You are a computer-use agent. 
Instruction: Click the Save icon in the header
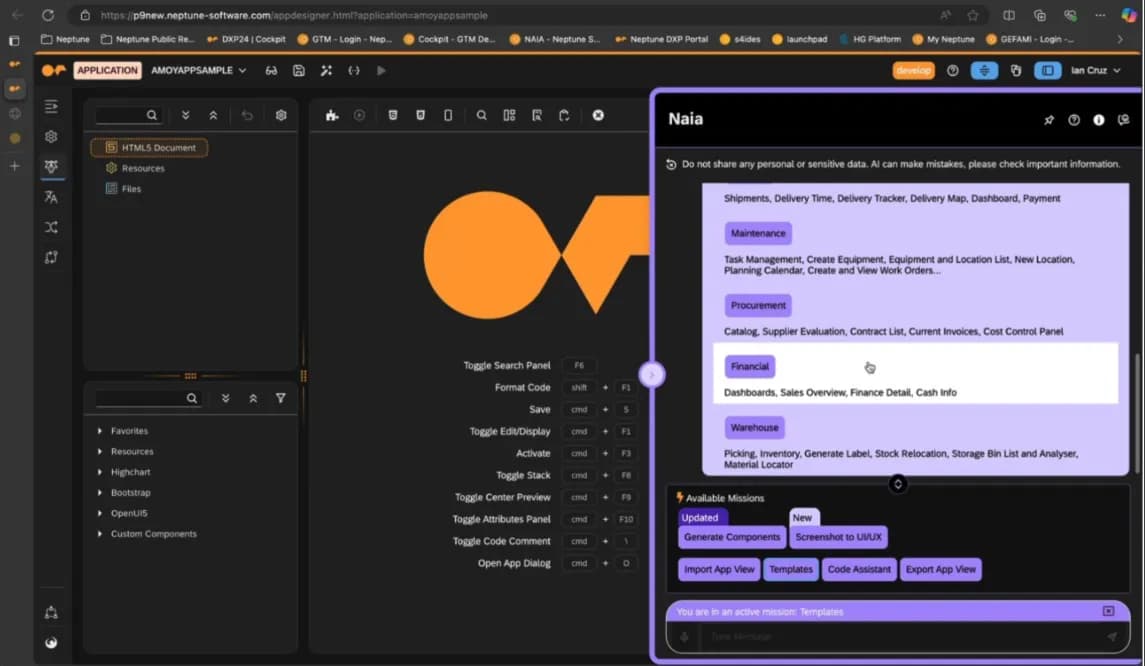point(299,71)
